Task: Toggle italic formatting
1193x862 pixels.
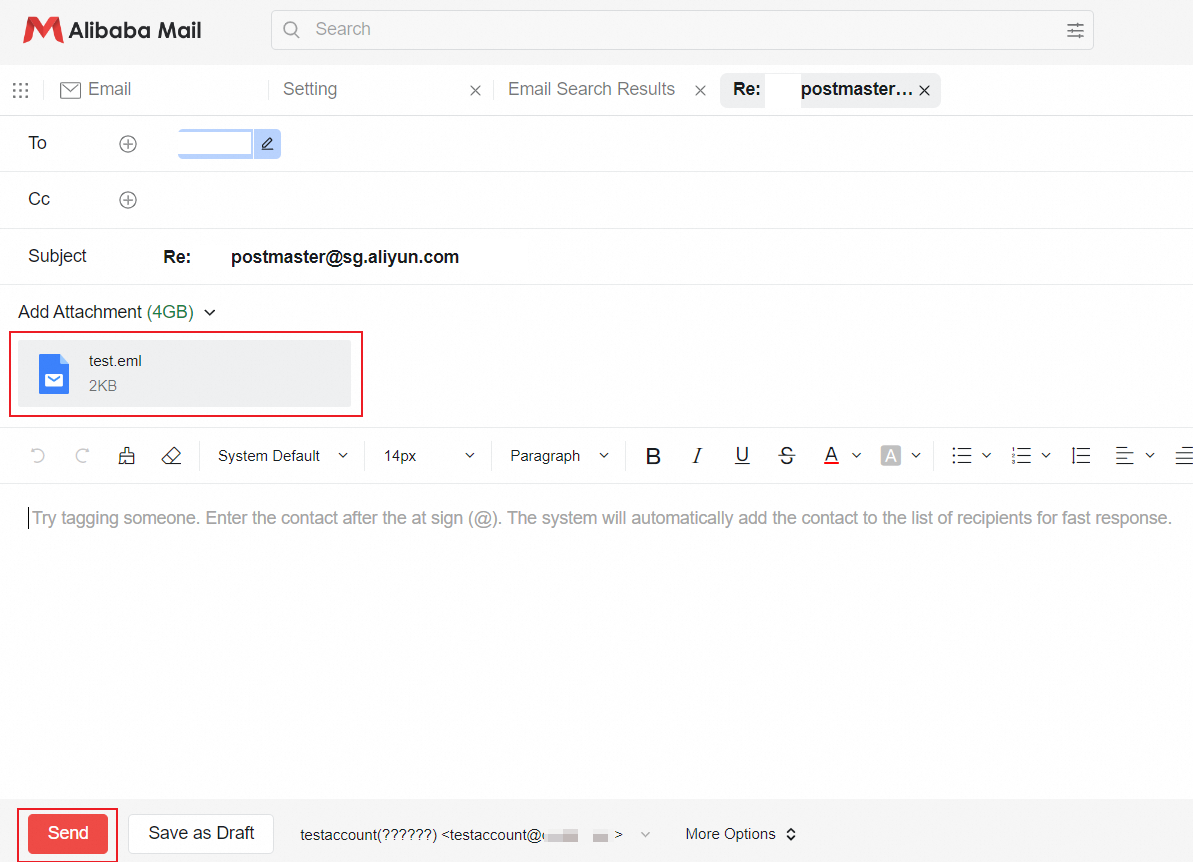Action: coord(696,456)
